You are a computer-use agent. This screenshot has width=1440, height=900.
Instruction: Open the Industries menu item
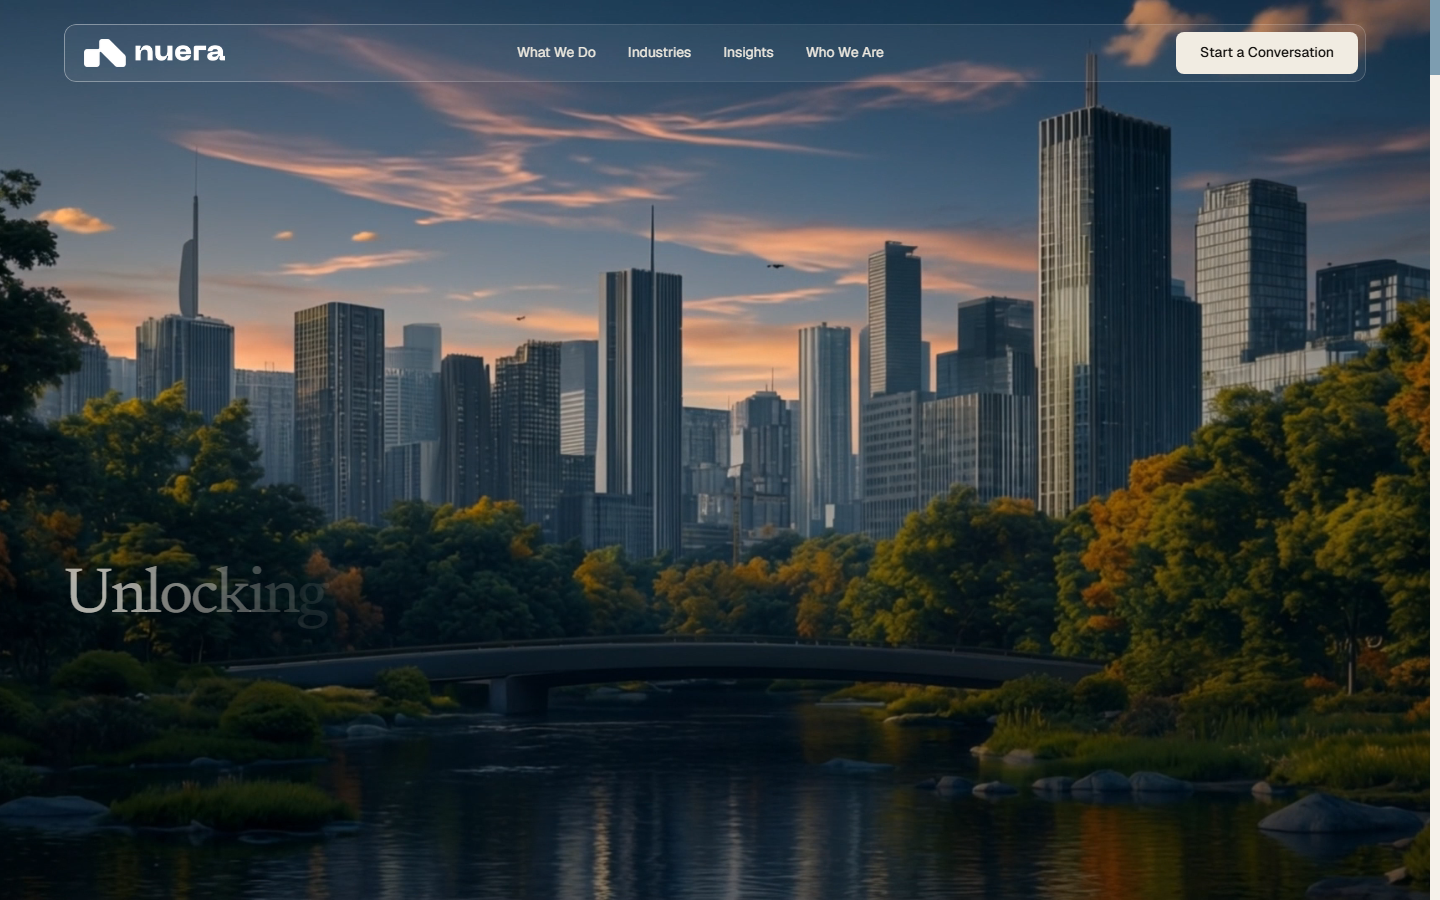coord(659,52)
